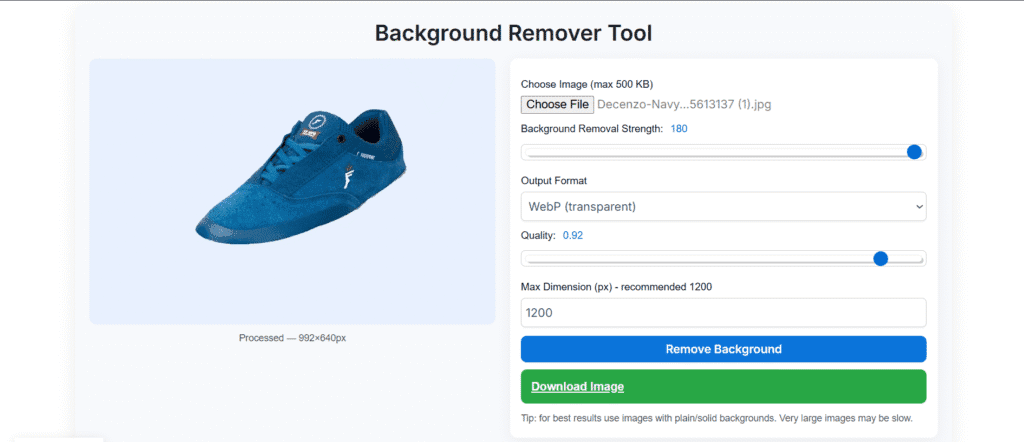1024x442 pixels.
Task: Click the Background Remover Tool heading
Action: [513, 32]
